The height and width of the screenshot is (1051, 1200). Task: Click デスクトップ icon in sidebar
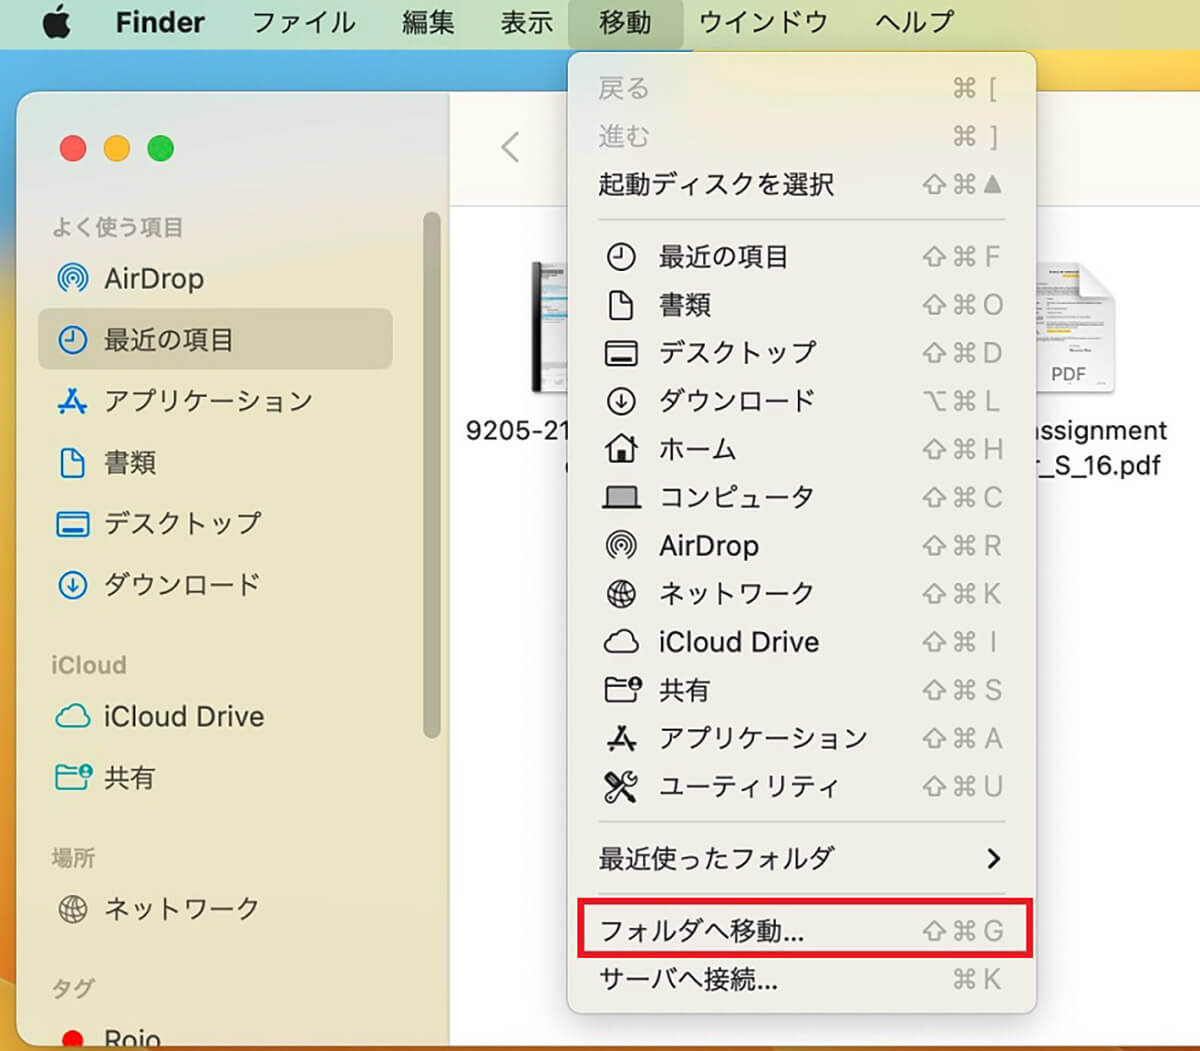tap(72, 524)
